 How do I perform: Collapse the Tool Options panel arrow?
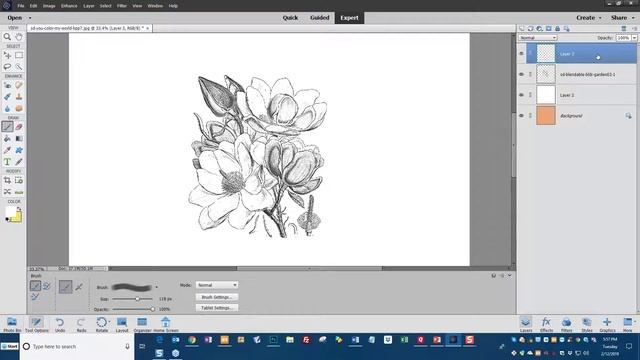pos(509,276)
